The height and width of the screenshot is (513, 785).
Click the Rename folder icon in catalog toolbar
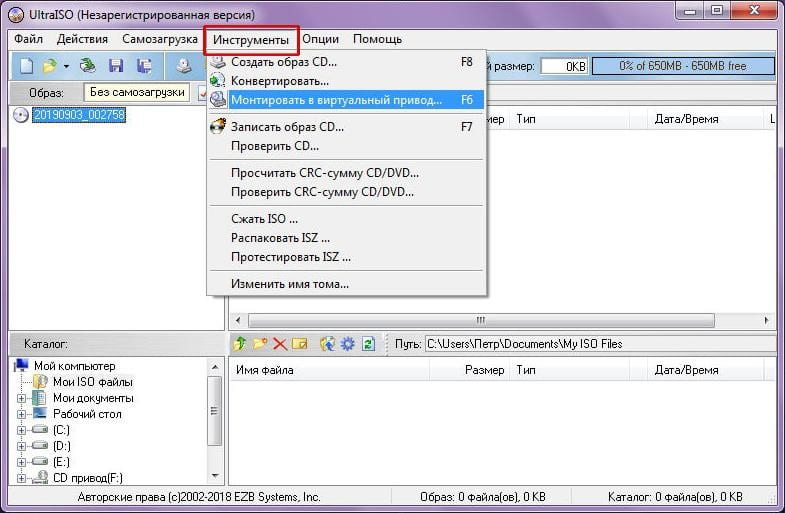click(299, 344)
